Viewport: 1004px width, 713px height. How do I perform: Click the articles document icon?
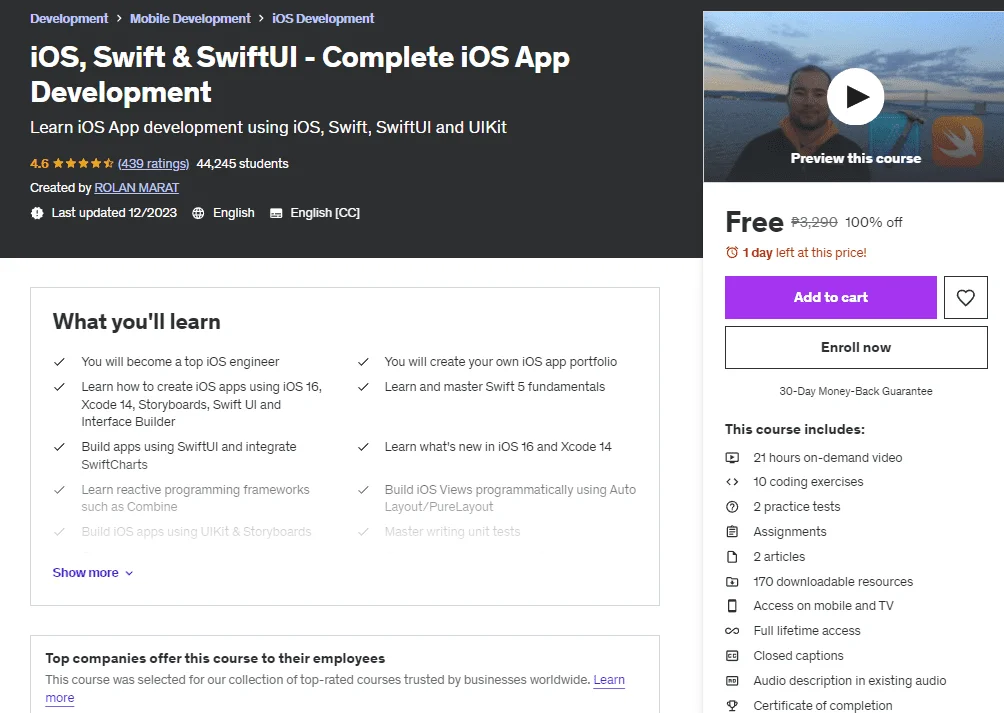(732, 557)
